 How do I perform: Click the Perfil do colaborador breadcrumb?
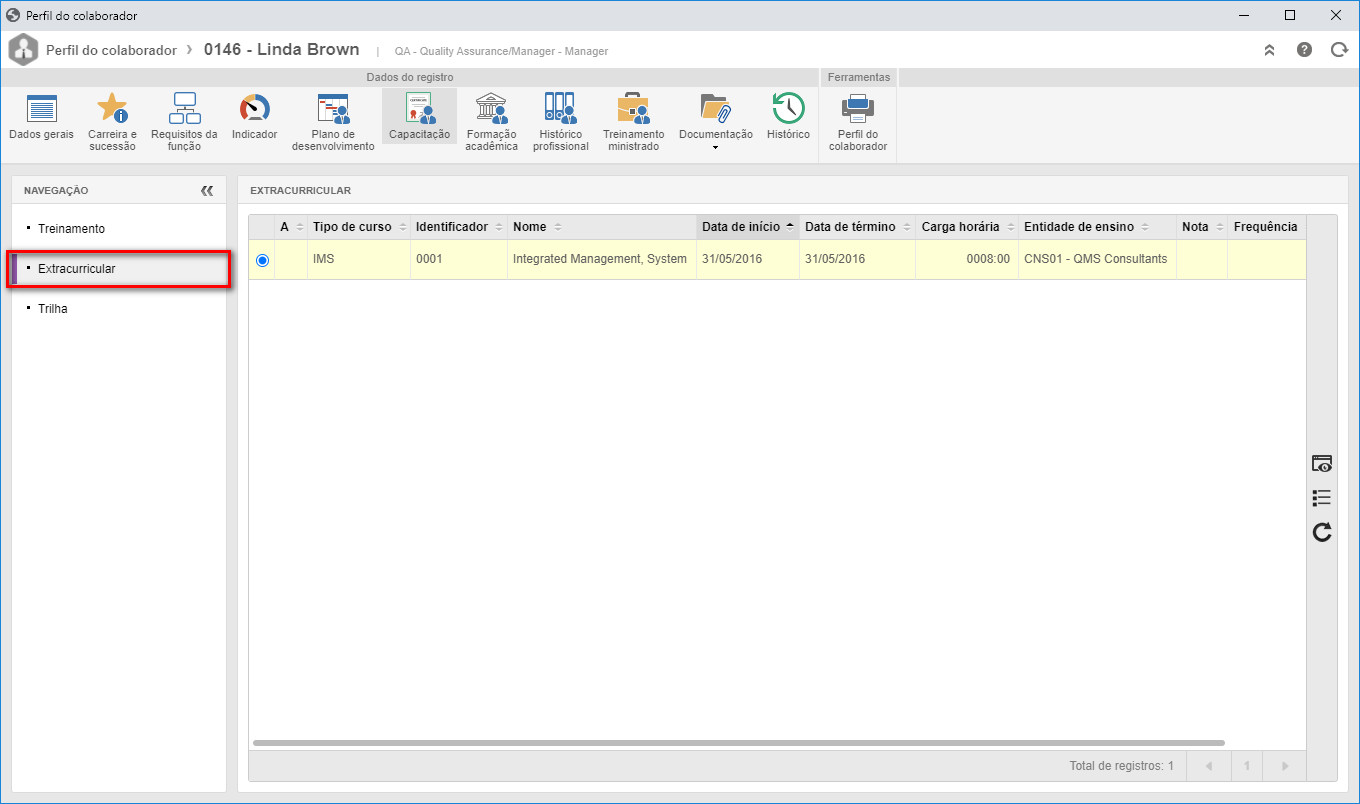pyautogui.click(x=111, y=50)
